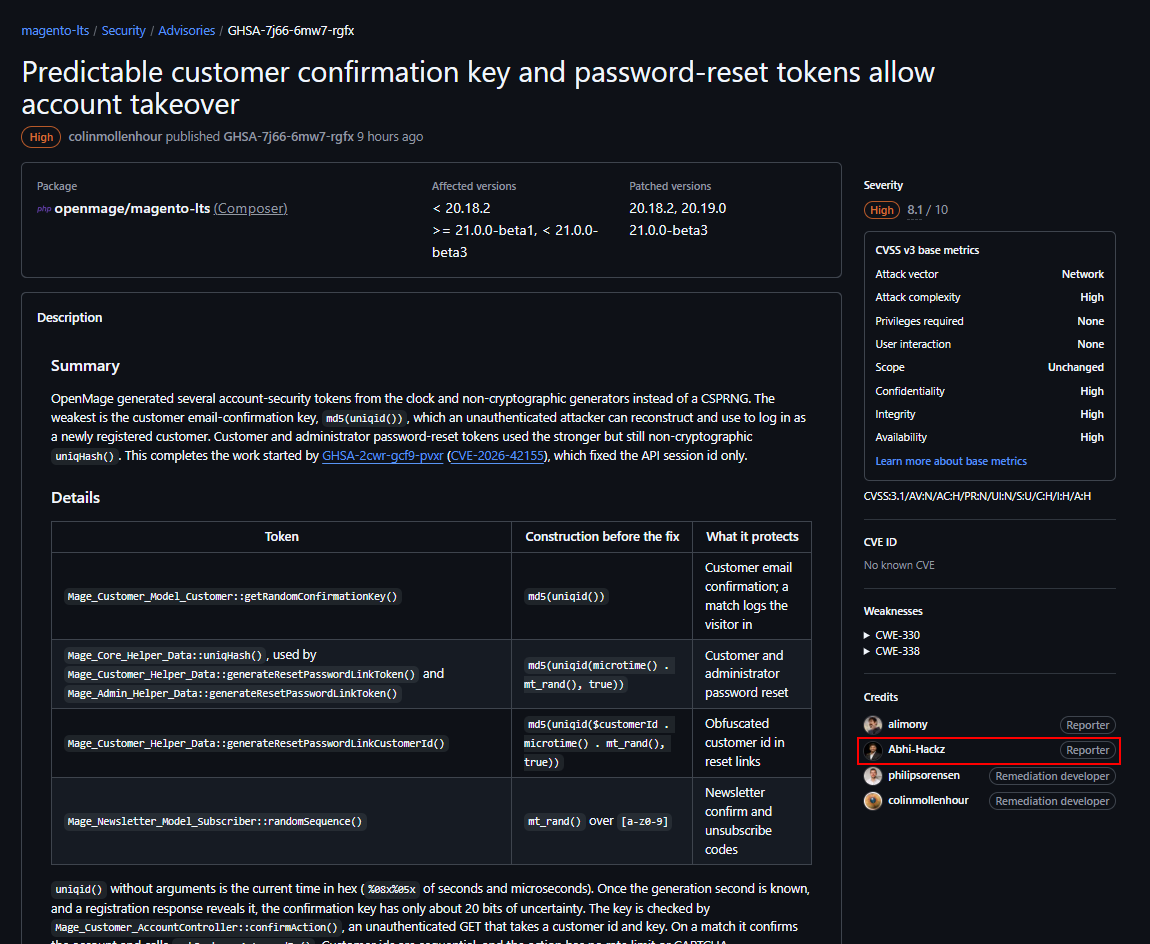Select the md5(uniqid()) table cell
This screenshot has height=944, width=1150.
(566, 596)
